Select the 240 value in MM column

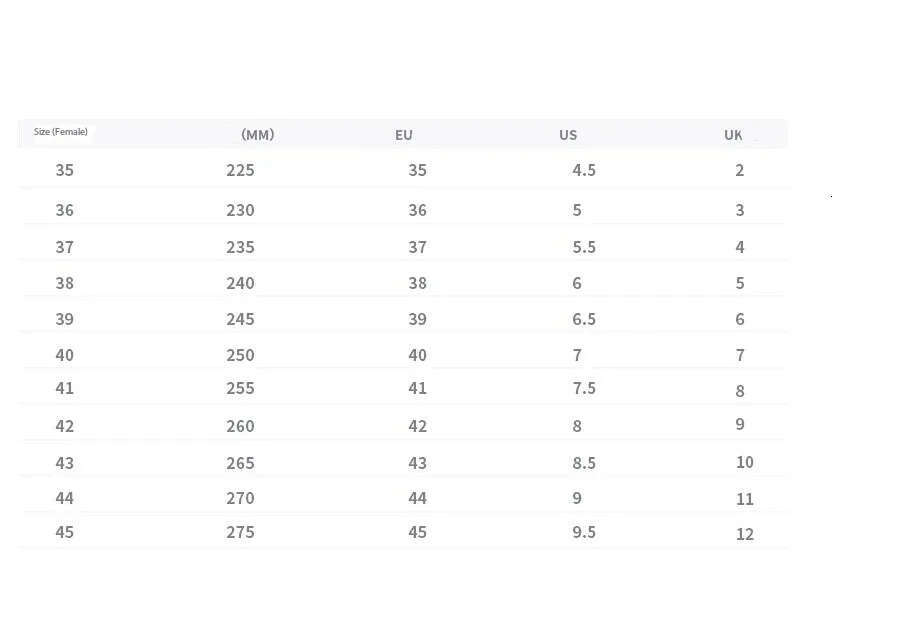point(240,284)
